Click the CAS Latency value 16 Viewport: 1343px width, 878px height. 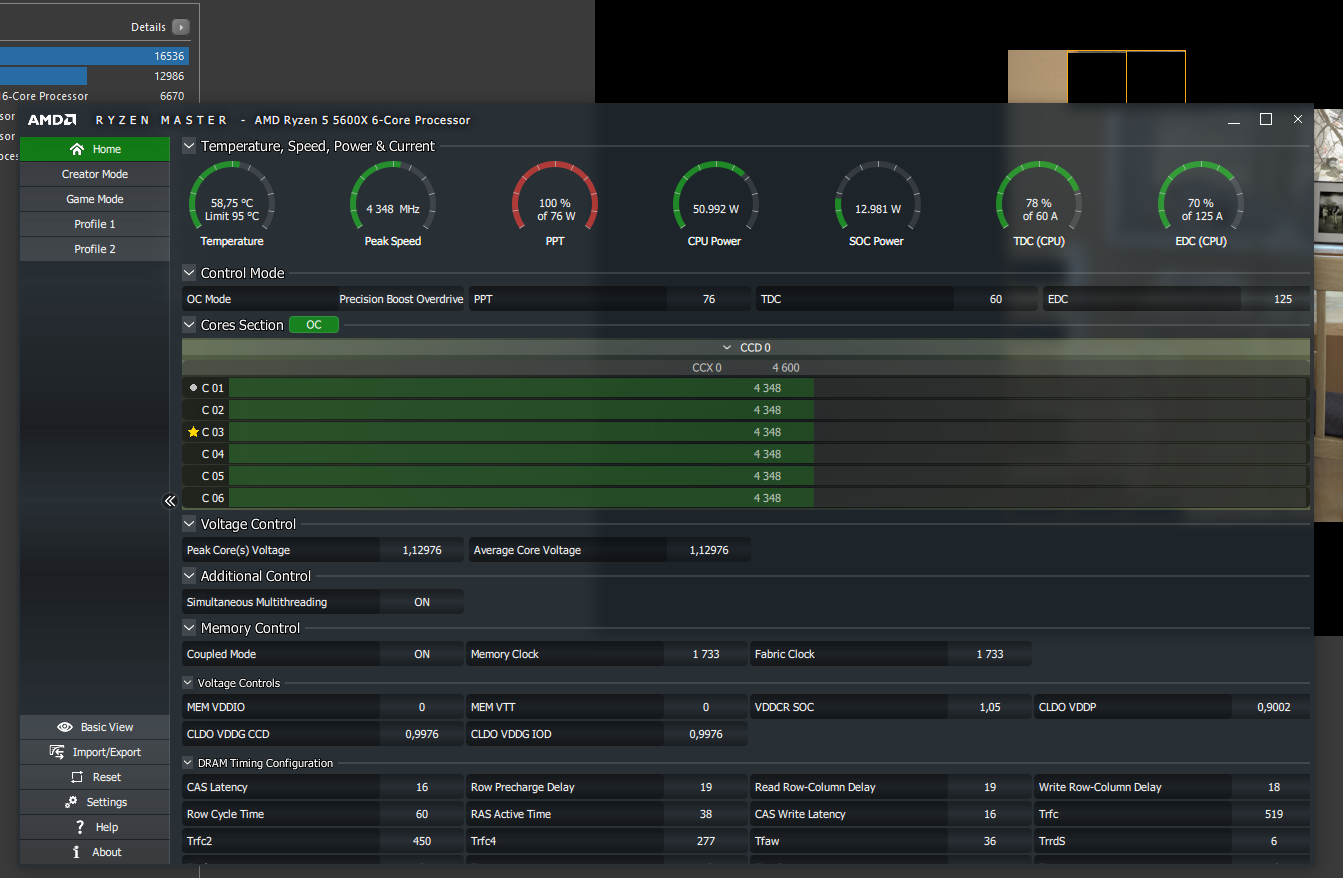point(422,787)
